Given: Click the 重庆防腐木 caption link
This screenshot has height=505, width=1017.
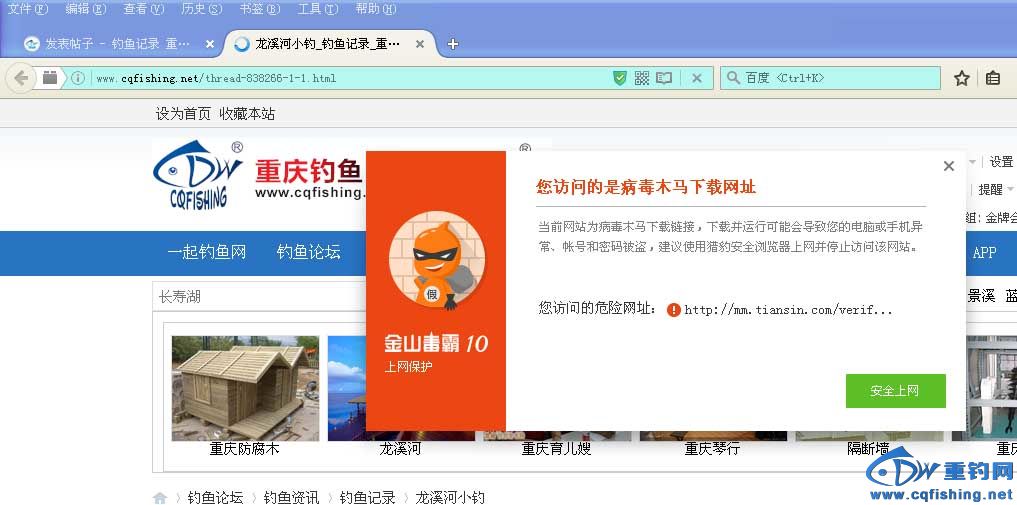Looking at the screenshot, I should (245, 449).
